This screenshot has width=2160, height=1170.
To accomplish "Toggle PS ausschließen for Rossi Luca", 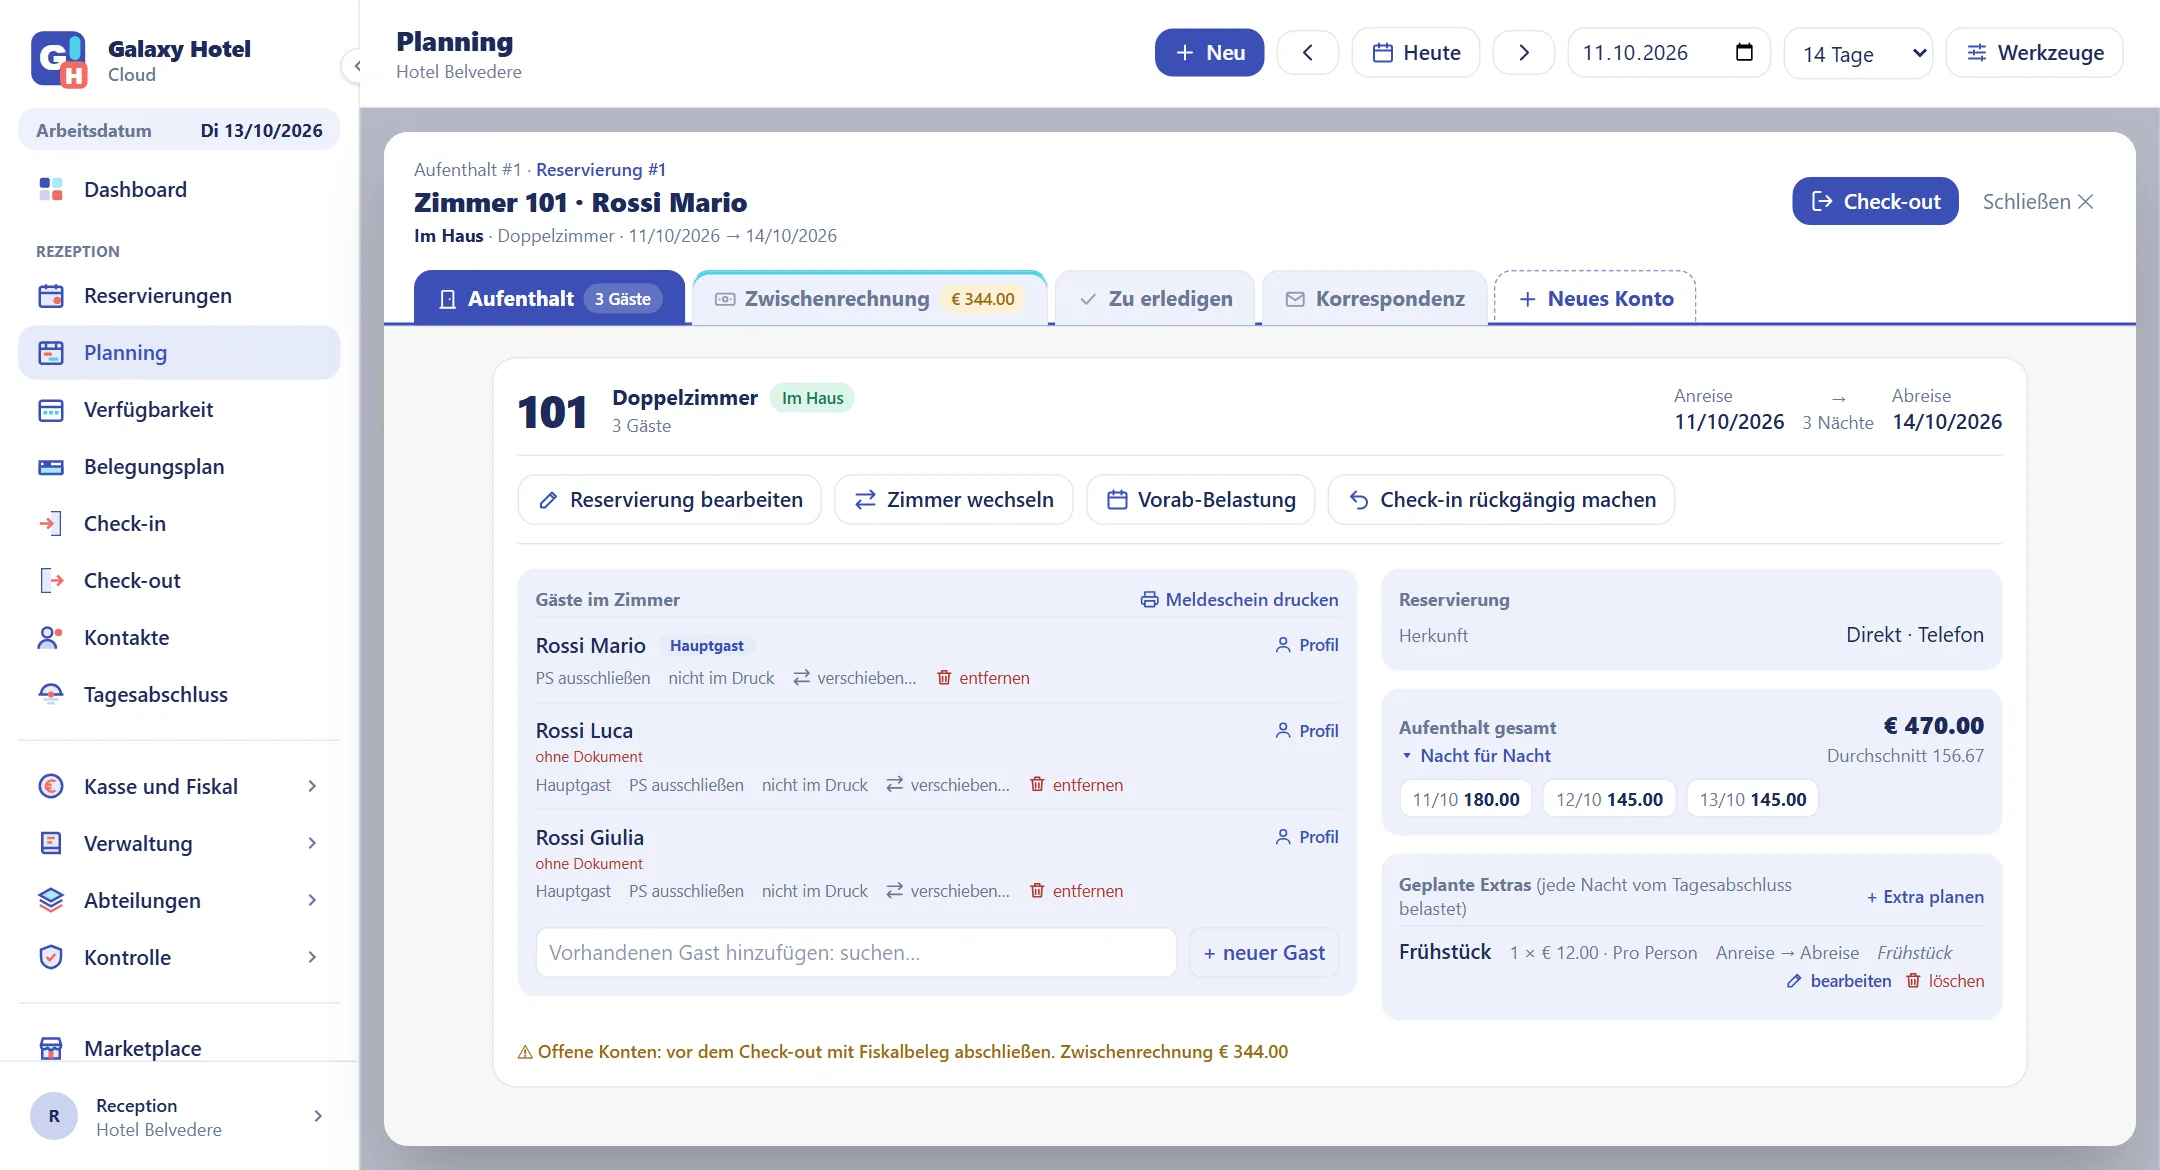I will point(686,785).
